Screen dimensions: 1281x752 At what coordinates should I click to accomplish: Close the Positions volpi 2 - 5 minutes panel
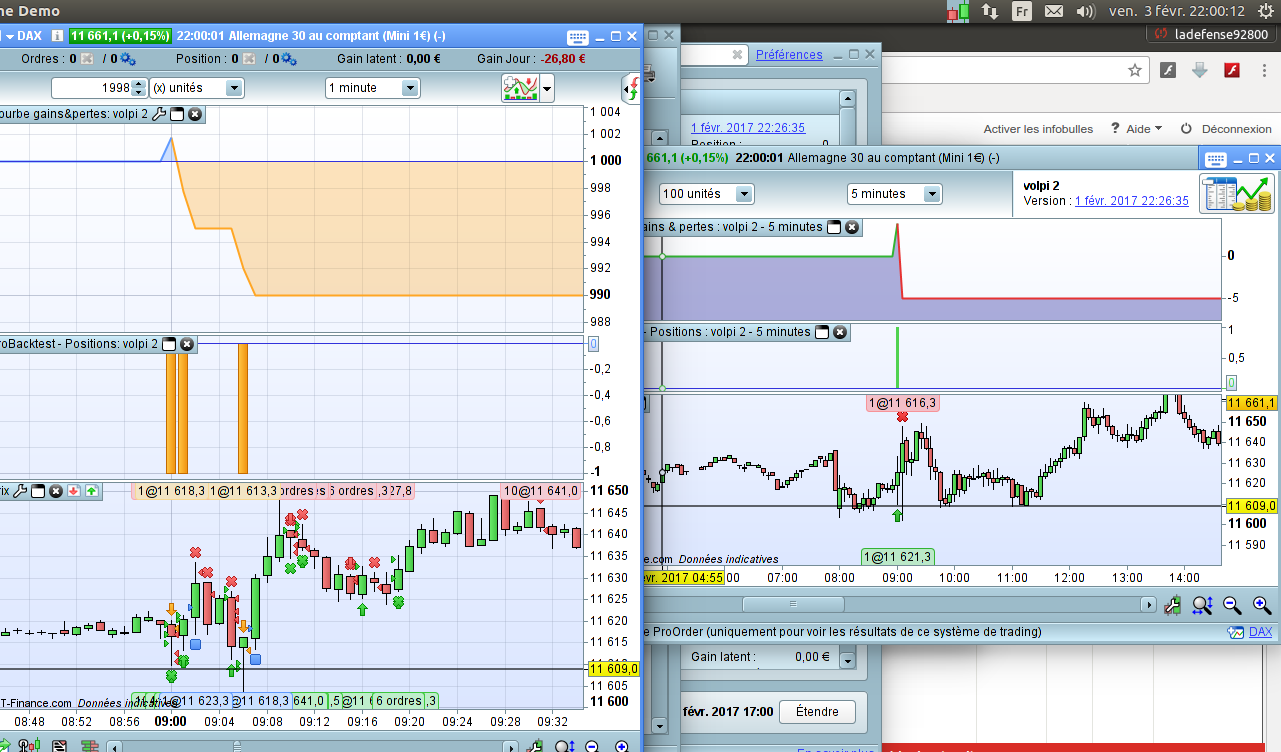tap(840, 332)
